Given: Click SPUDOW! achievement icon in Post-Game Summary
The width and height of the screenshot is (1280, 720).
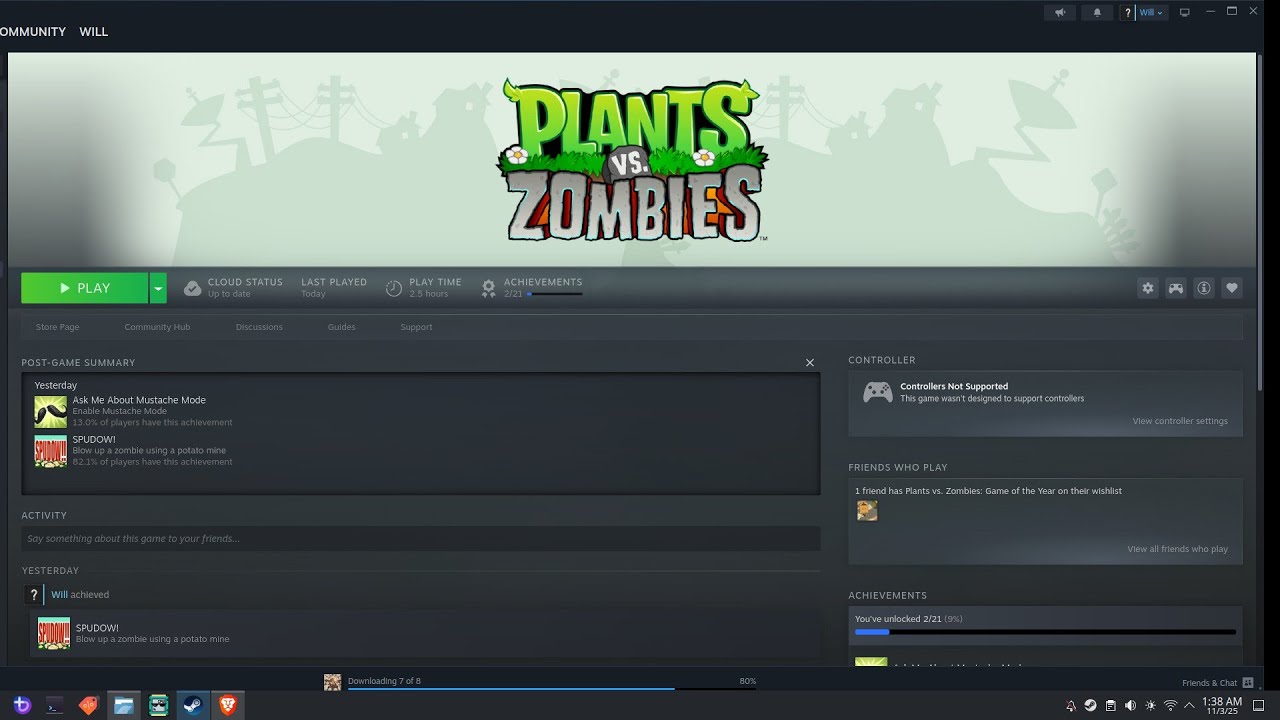Looking at the screenshot, I should coord(51,451).
